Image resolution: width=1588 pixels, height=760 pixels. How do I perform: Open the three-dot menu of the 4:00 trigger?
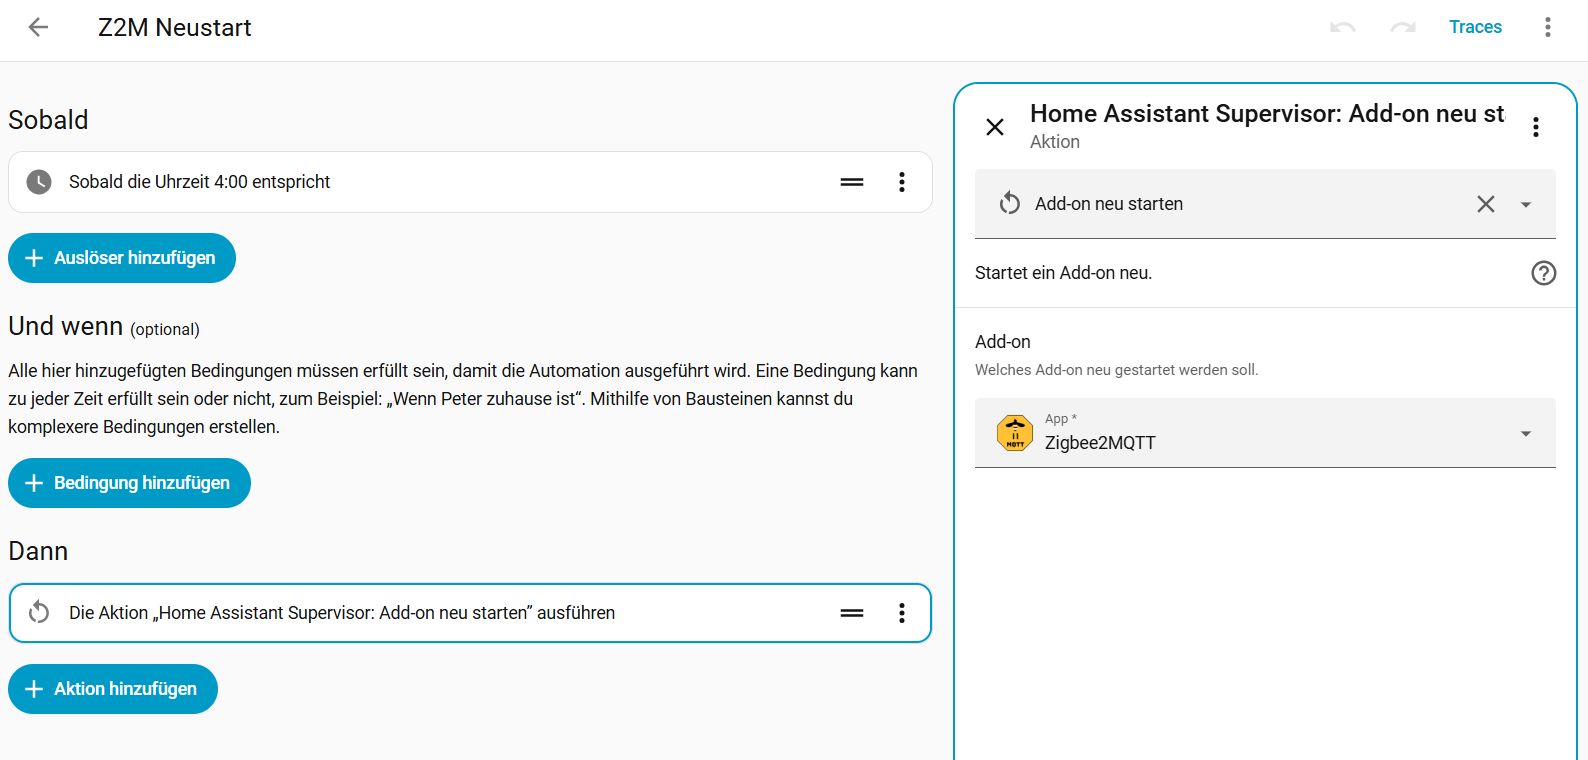point(902,182)
